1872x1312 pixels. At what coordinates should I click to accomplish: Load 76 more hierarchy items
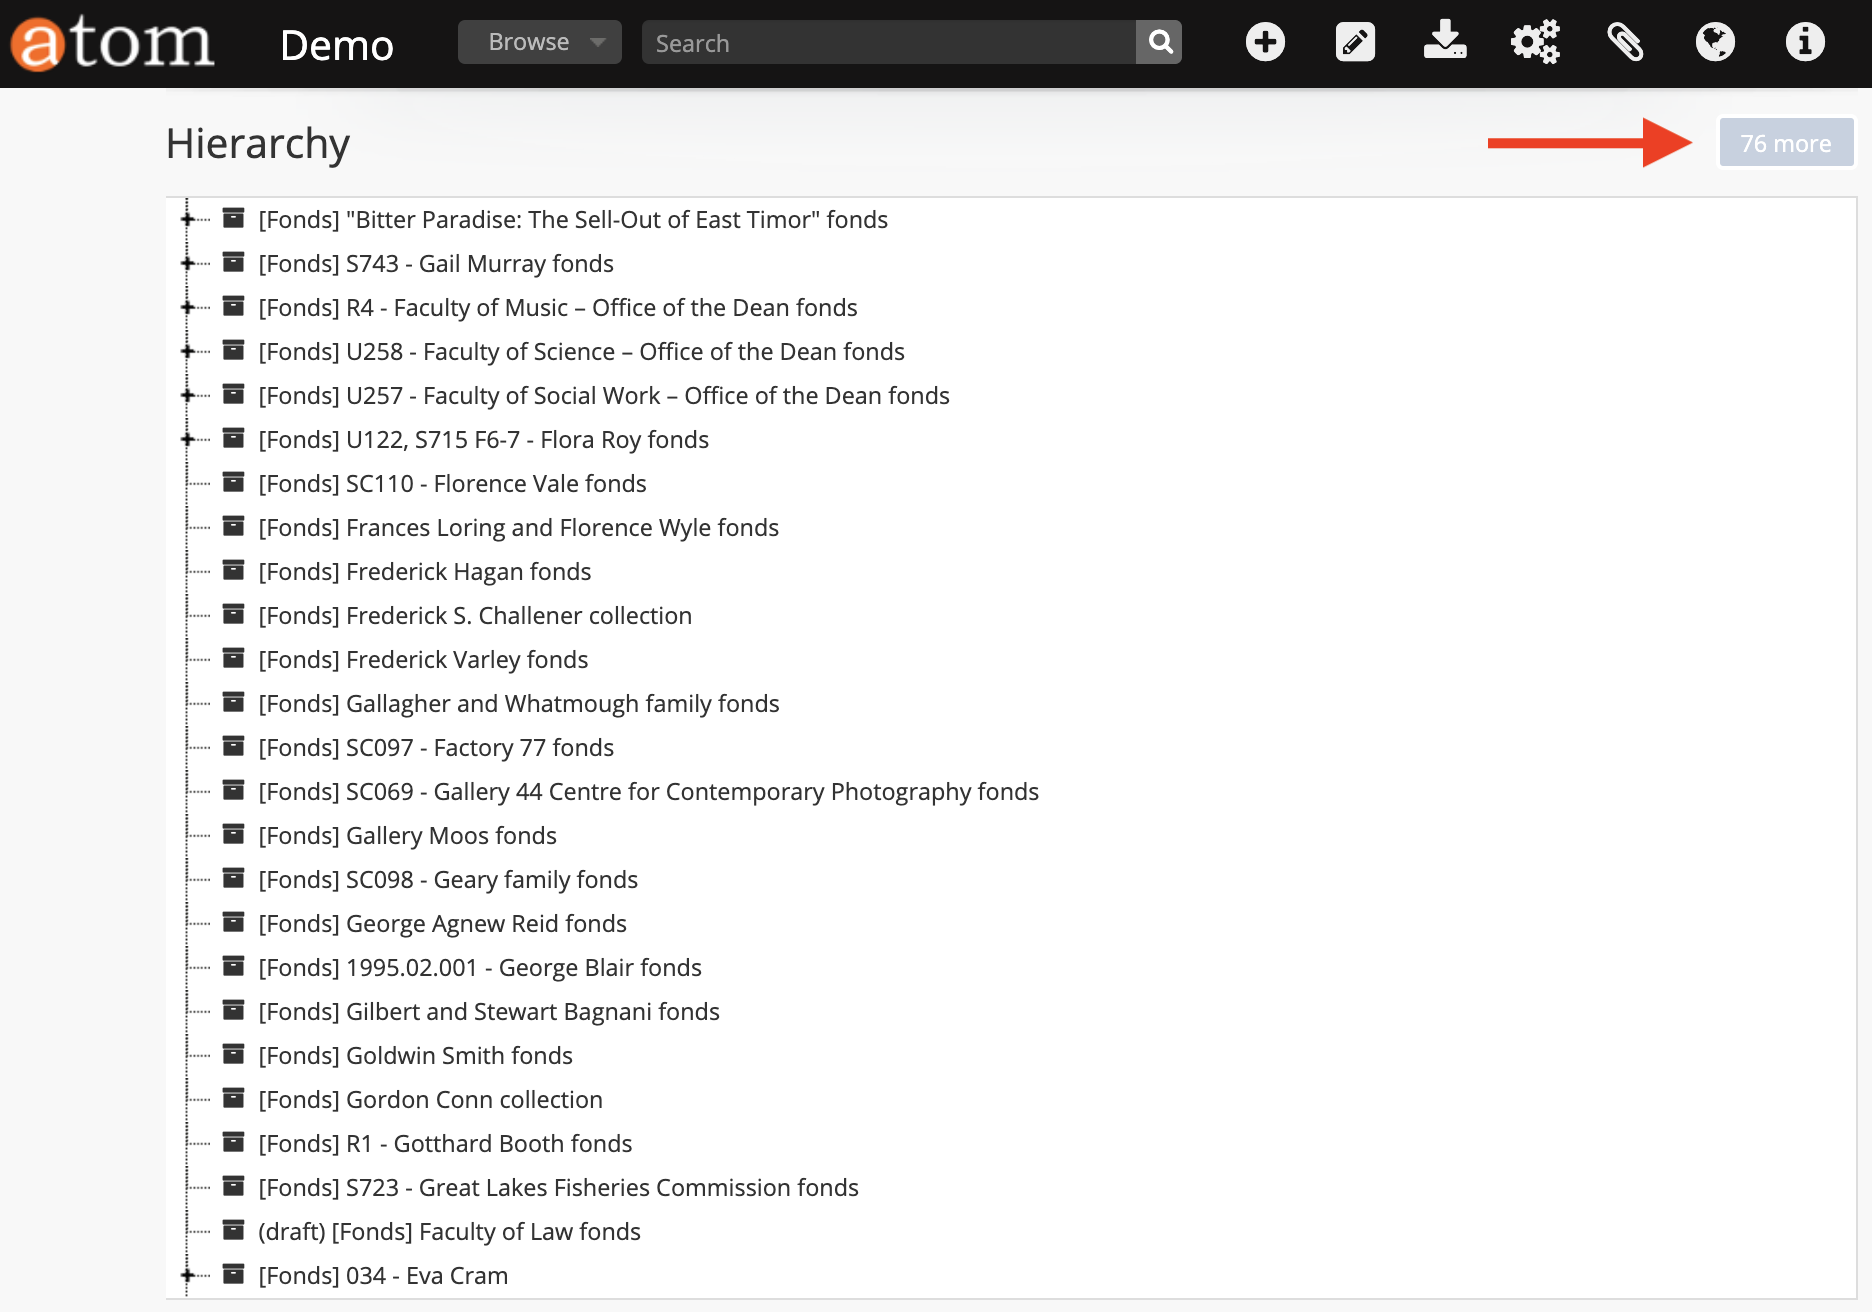[1786, 143]
